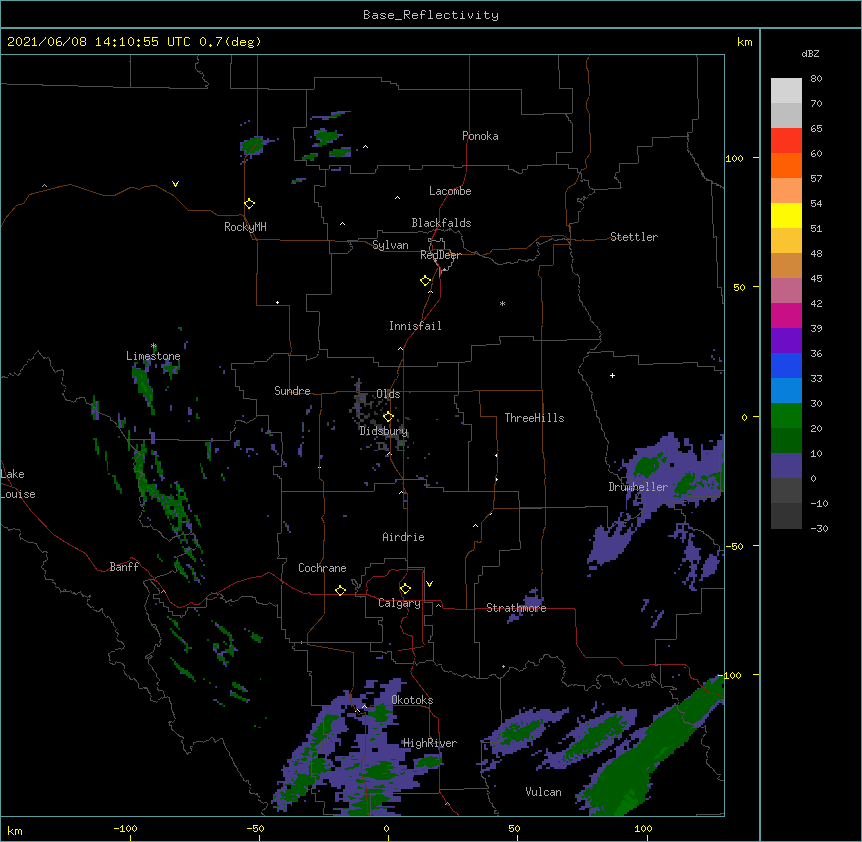Click the yellow diamond marker between Olds and Didsbury
Screen dimensions: 862x842
pos(388,416)
